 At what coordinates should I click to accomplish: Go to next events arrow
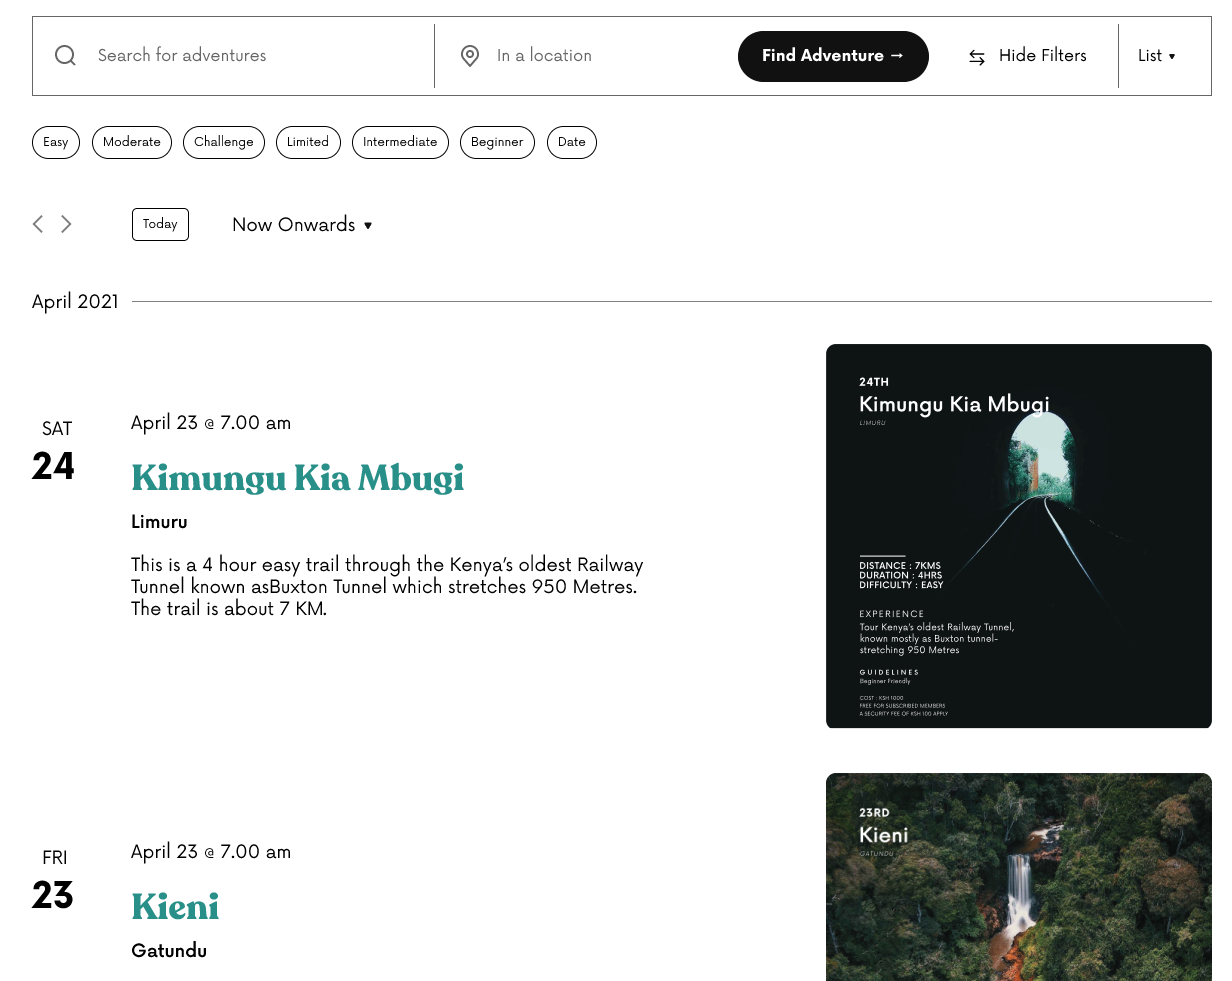(66, 224)
